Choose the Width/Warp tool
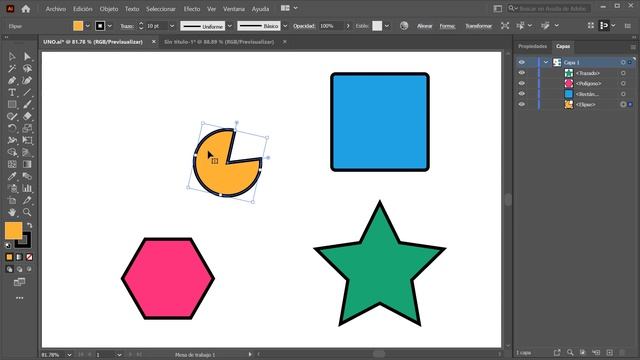 [x=12, y=140]
